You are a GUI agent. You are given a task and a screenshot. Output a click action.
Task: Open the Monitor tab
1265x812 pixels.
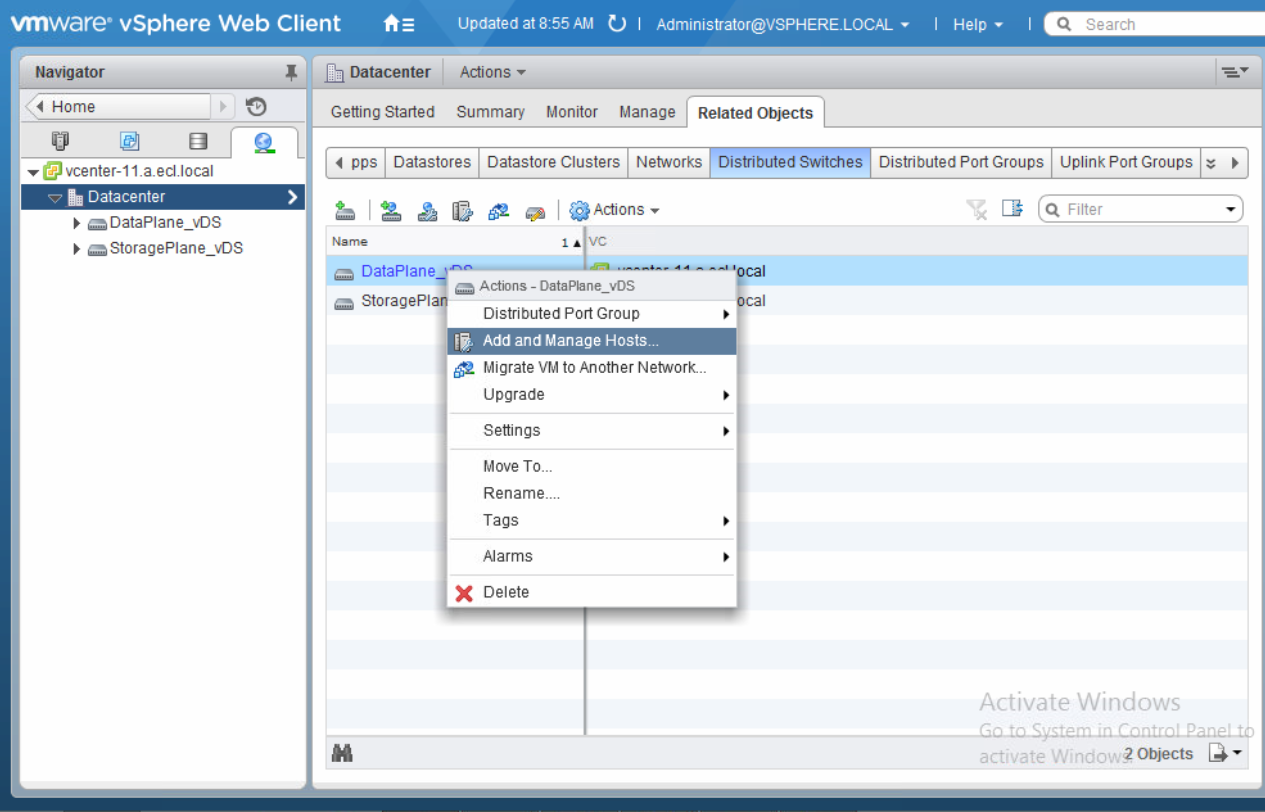click(x=571, y=112)
